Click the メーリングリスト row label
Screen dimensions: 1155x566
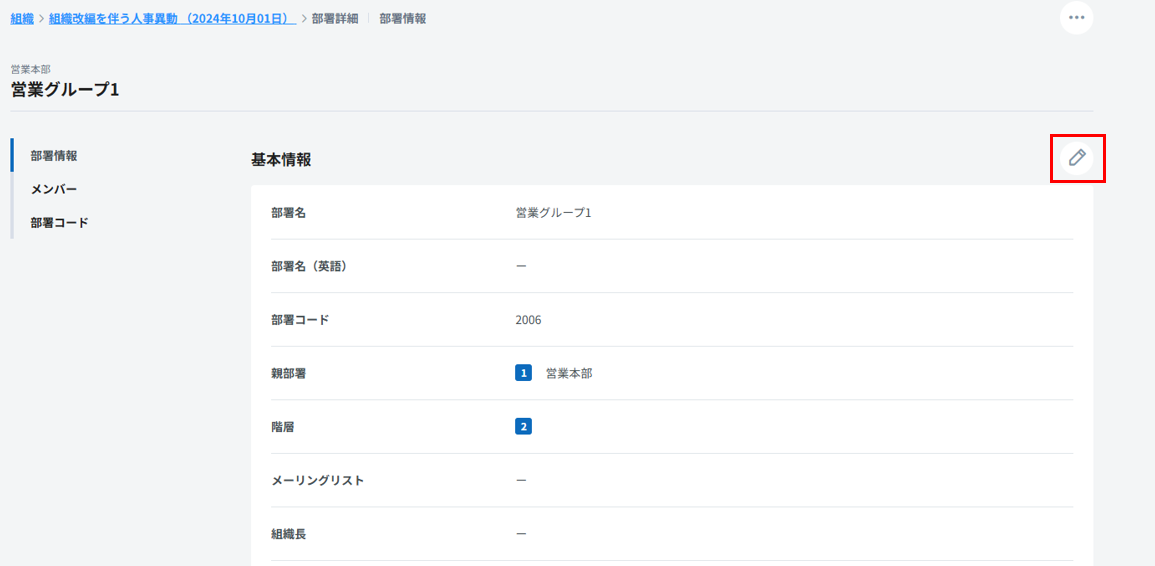click(317, 480)
